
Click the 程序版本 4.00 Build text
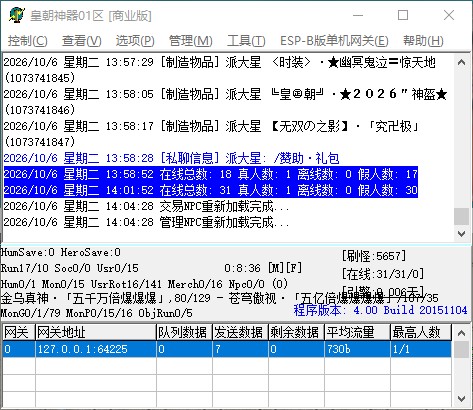click(380, 310)
